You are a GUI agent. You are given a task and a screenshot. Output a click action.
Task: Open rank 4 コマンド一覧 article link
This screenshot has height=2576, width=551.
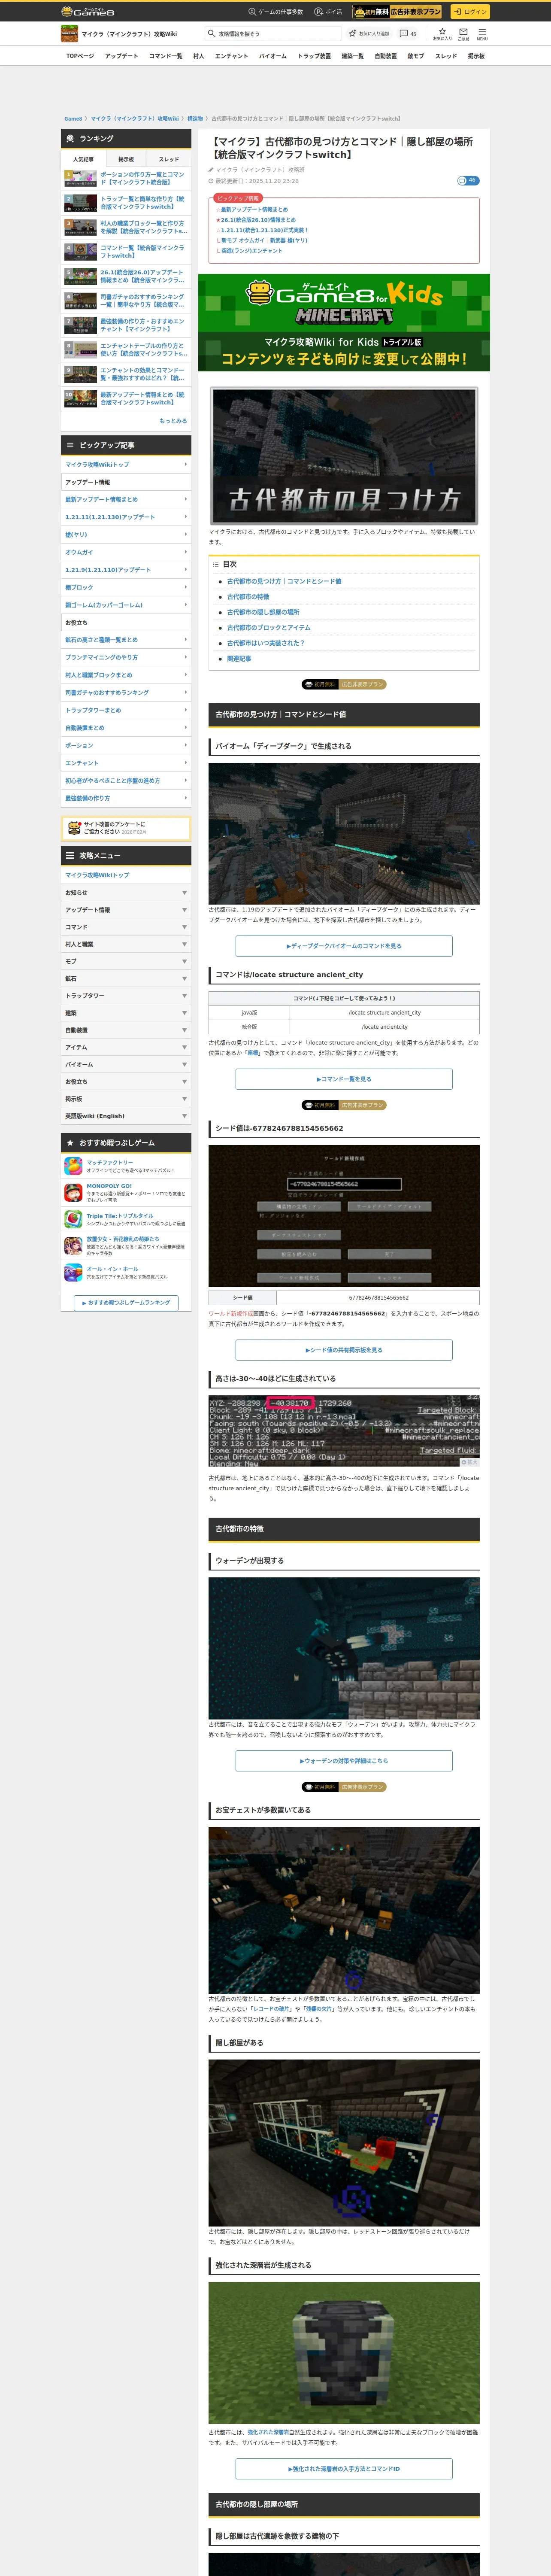tap(142, 251)
